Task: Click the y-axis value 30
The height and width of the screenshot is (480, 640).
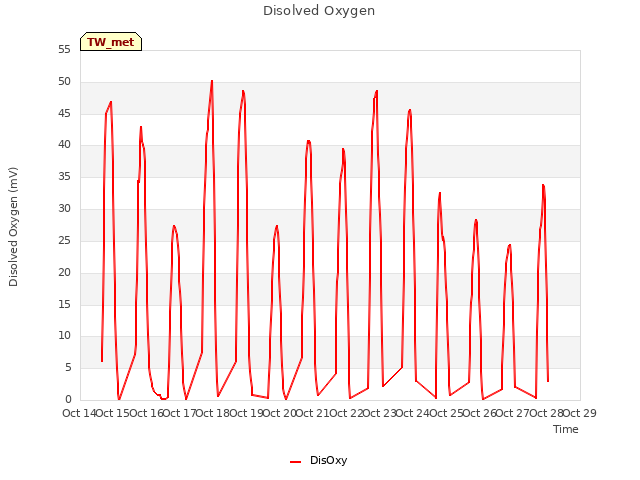Action: 64,209
